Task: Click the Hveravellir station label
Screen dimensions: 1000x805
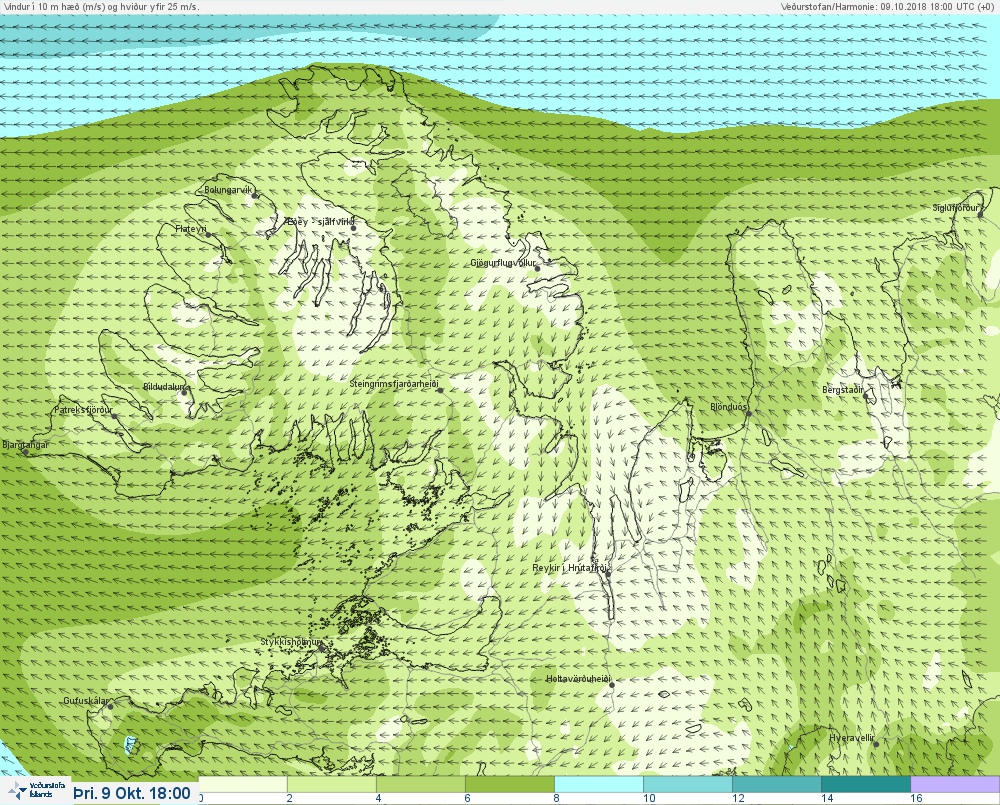Action: pyautogui.click(x=851, y=738)
